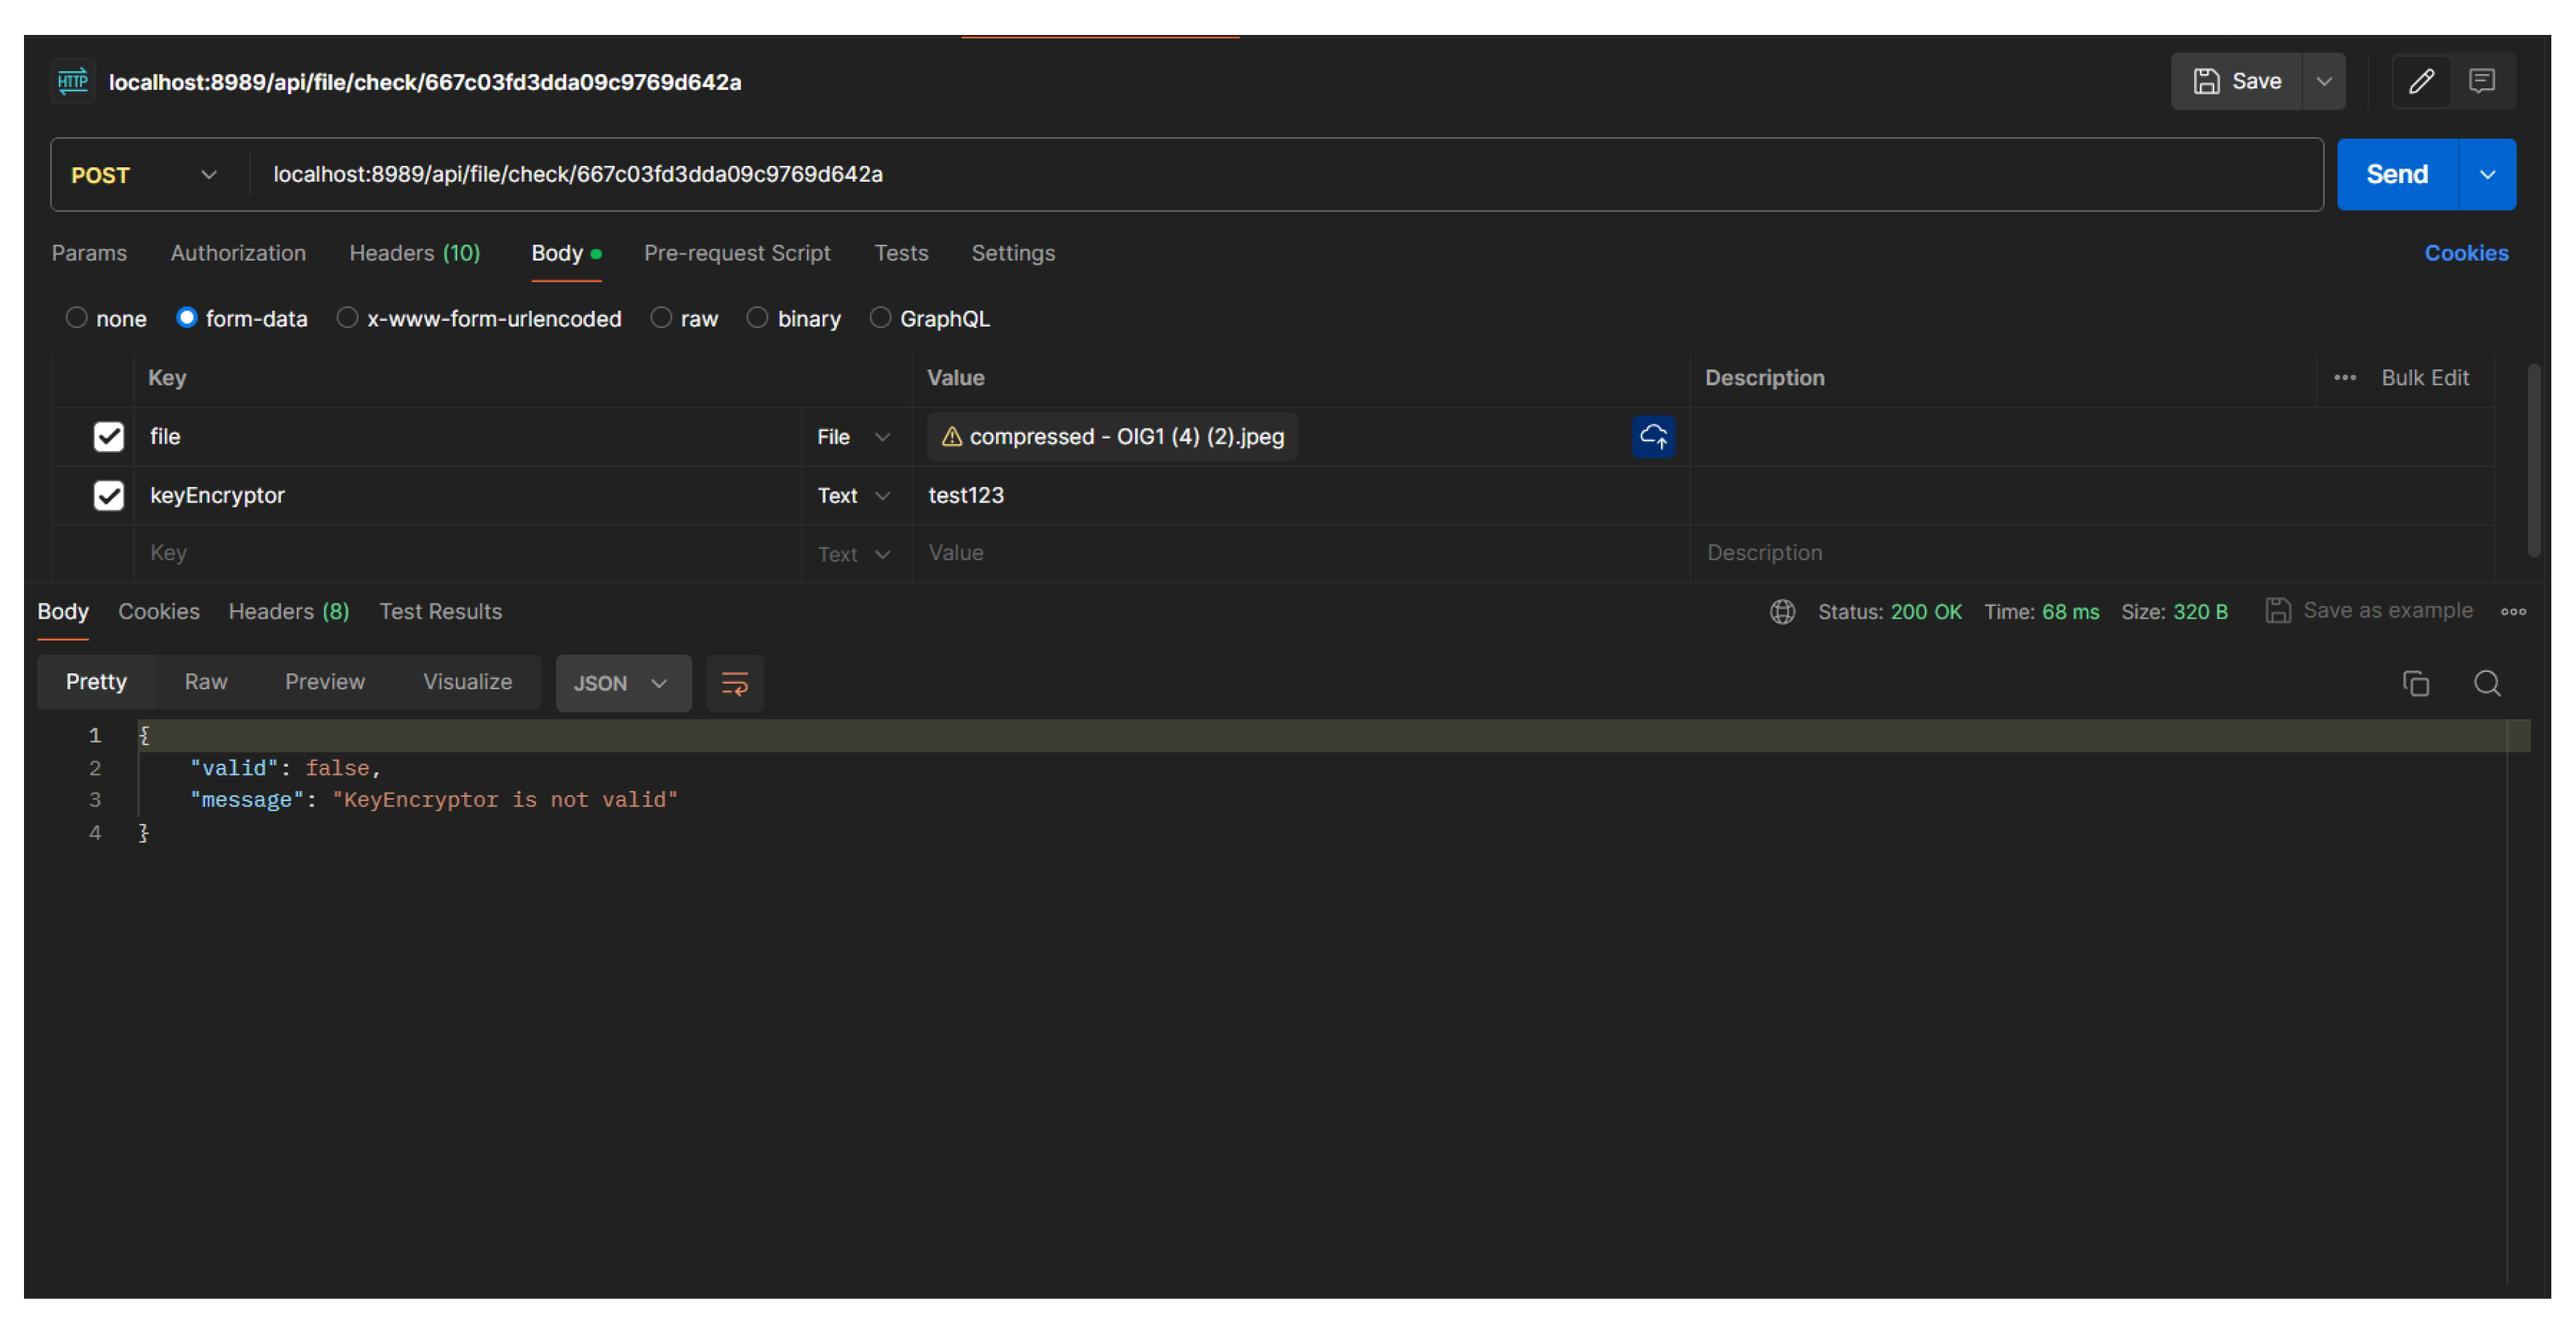Search response with magnifier icon
The image size is (2576, 1320).
point(2487,683)
